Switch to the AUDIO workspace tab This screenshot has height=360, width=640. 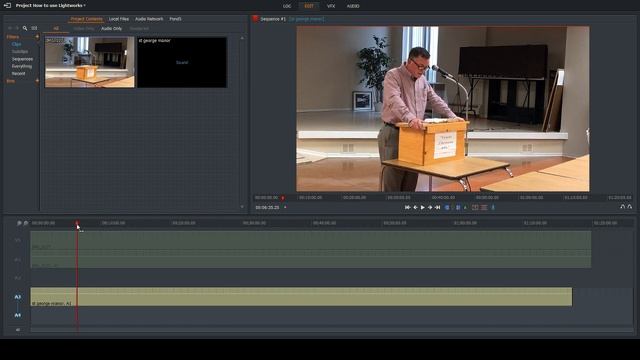pyautogui.click(x=353, y=6)
